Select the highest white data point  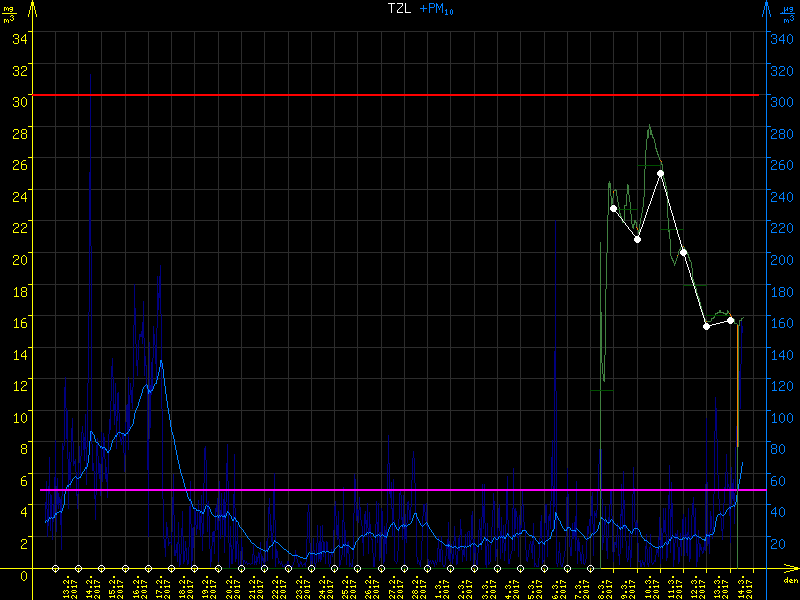click(661, 173)
